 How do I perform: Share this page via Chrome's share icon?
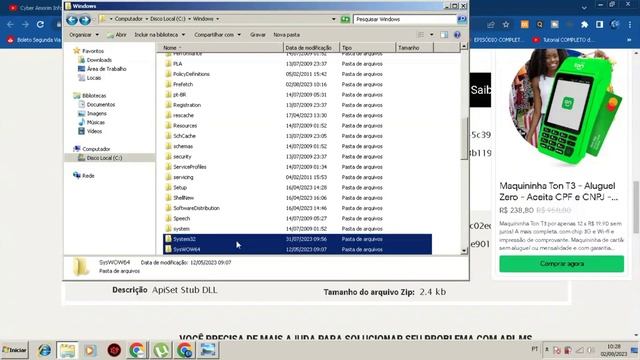(491, 24)
